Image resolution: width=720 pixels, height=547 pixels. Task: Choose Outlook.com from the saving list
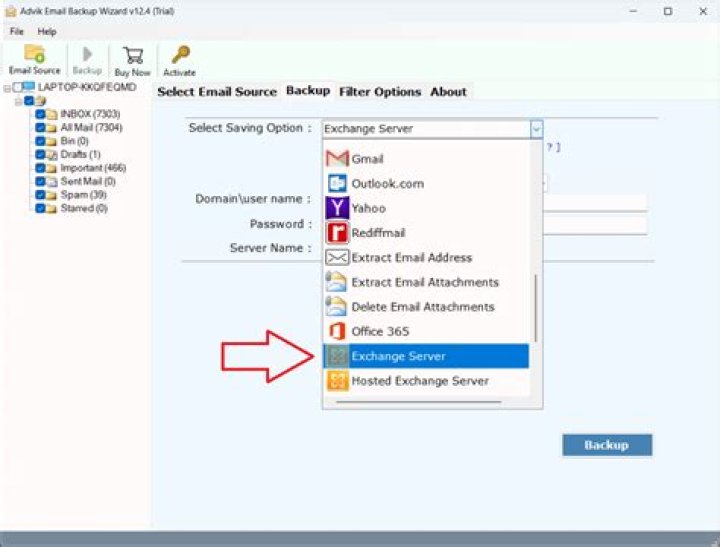click(387, 184)
